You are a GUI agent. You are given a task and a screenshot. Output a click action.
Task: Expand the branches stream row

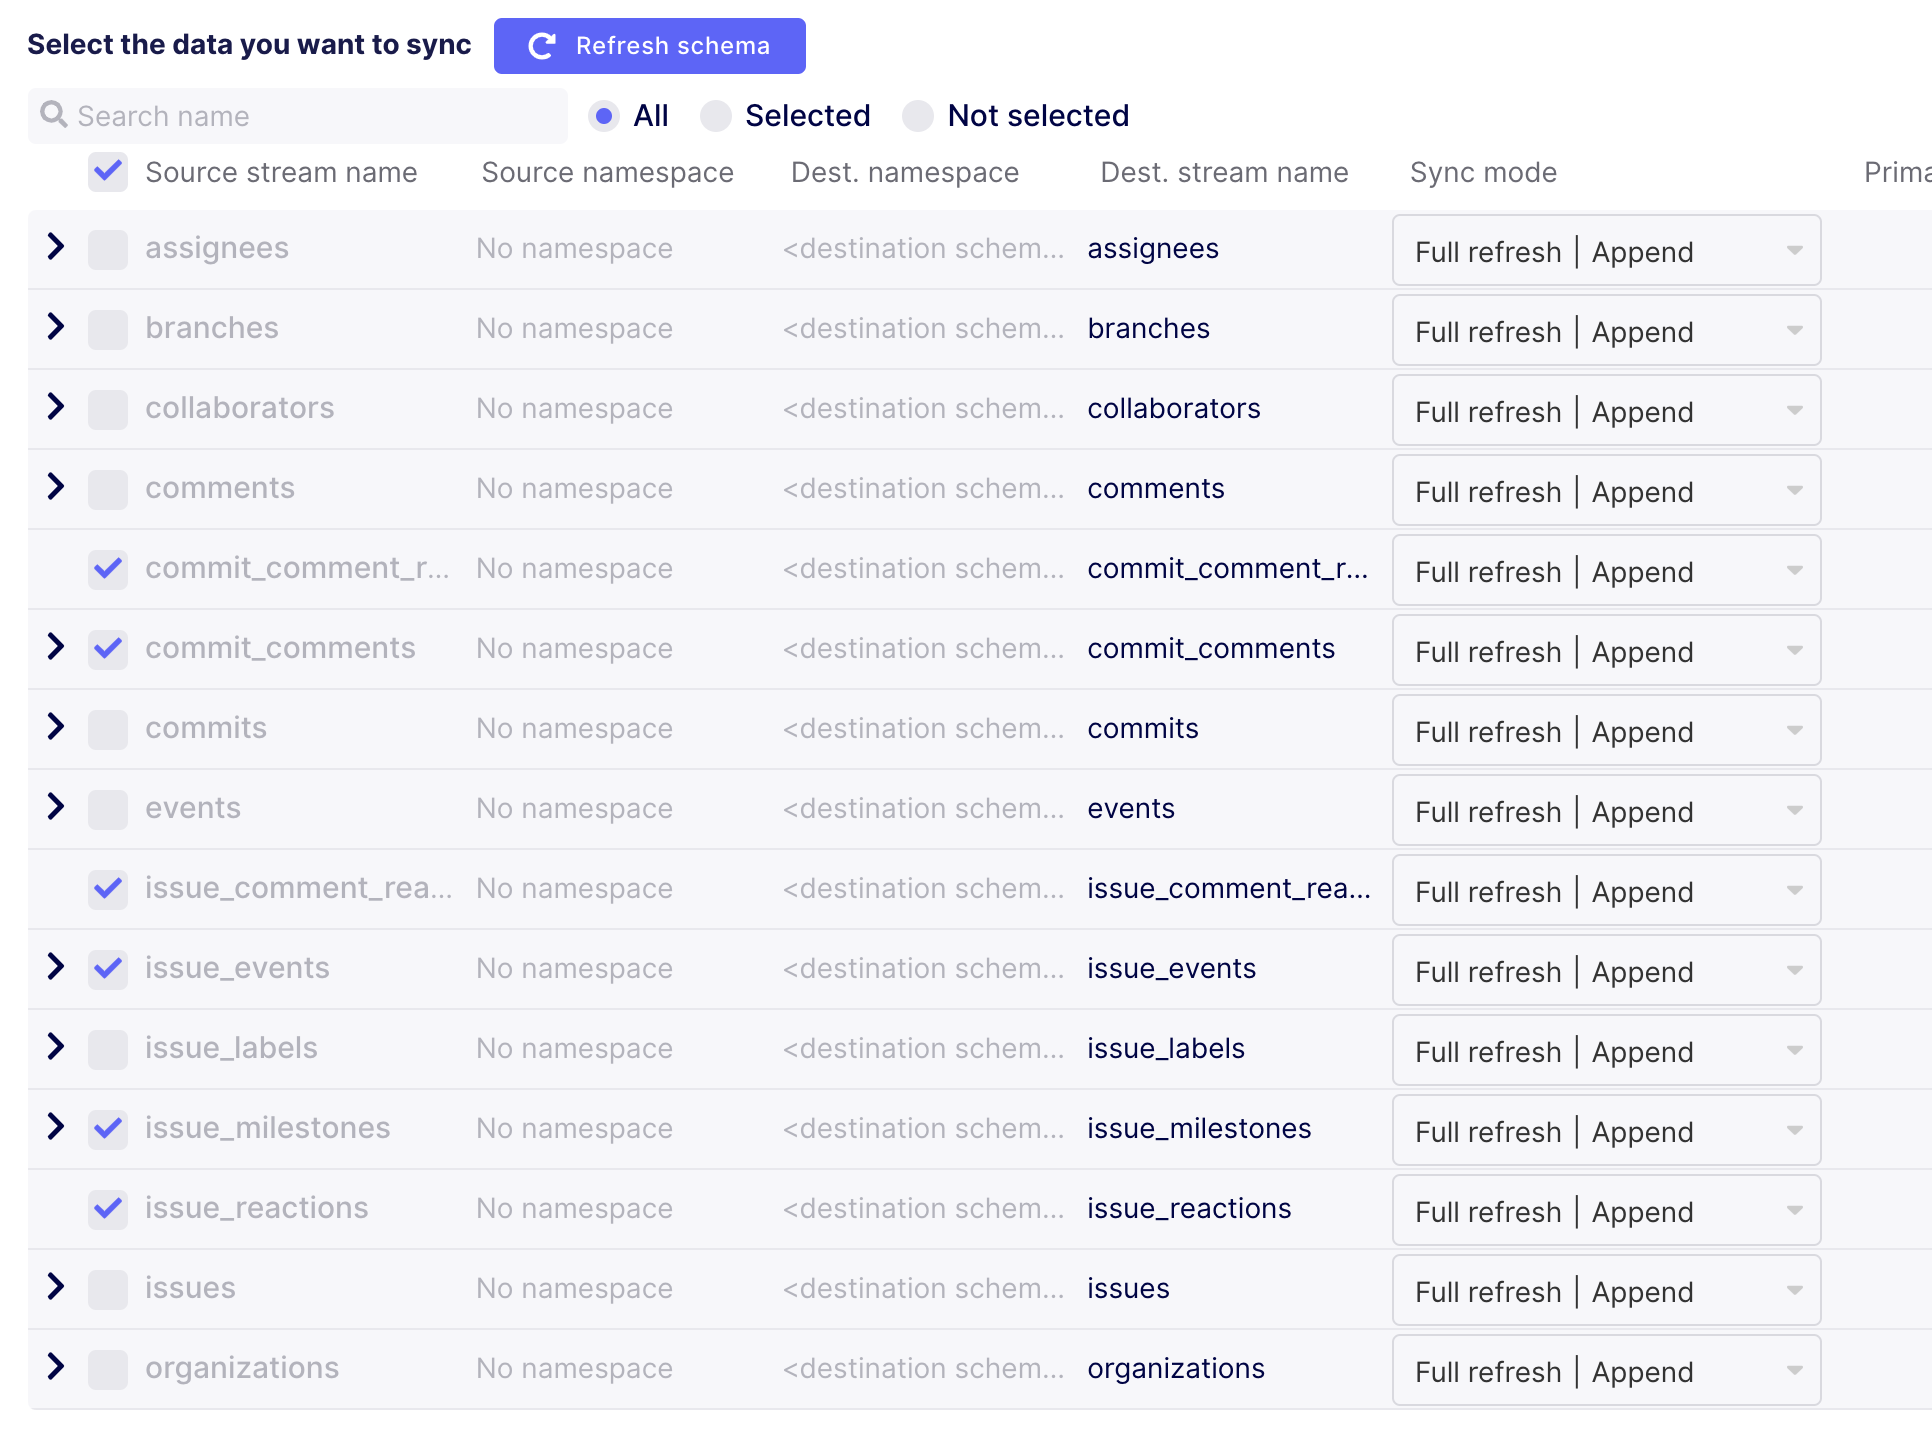tap(55, 328)
